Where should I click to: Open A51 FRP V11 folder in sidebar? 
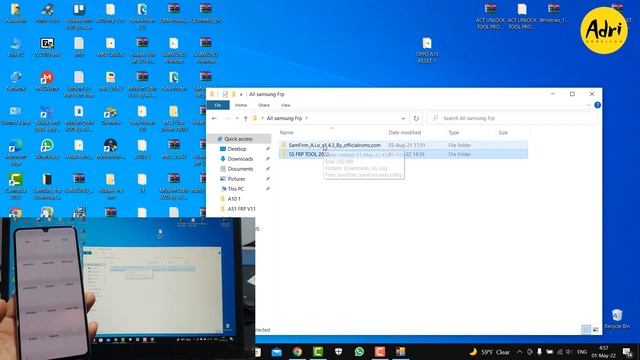coord(241,209)
